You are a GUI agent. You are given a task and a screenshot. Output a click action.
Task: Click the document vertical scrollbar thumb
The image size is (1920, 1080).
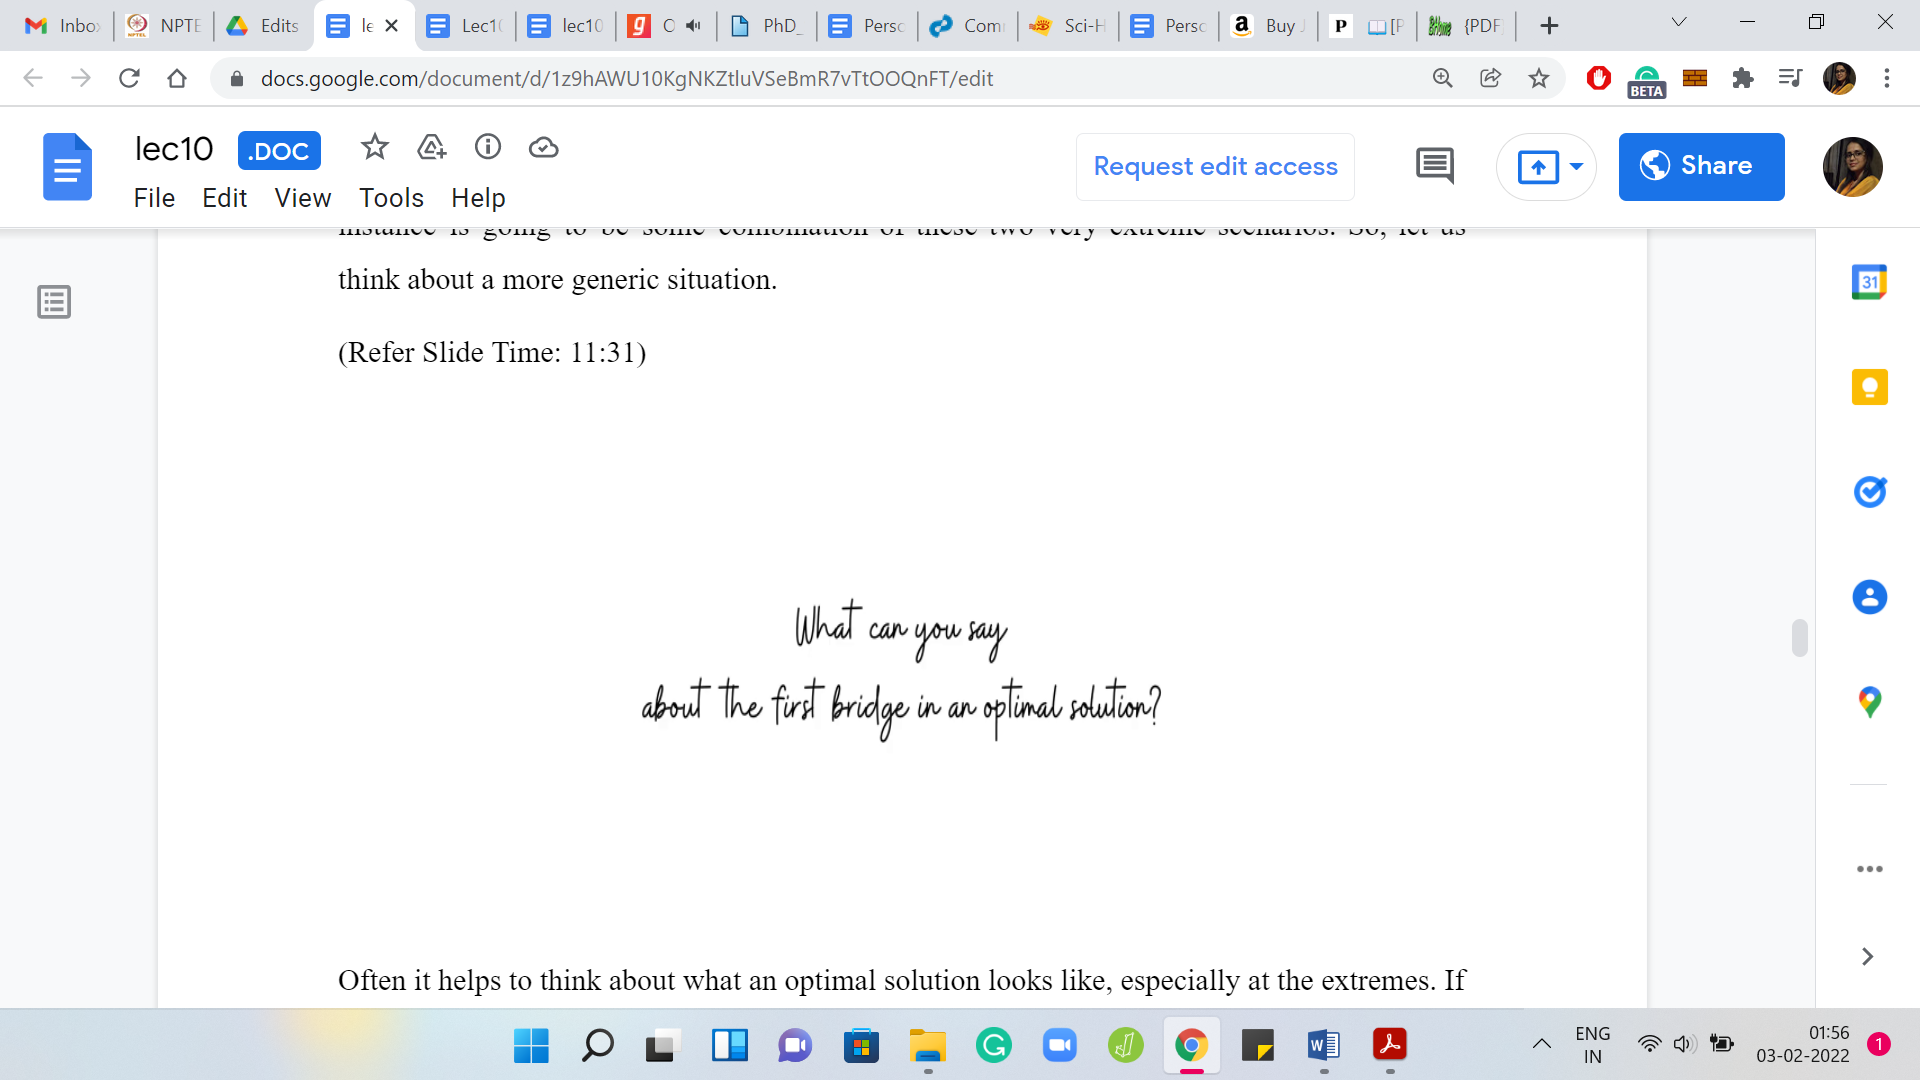[x=1799, y=638]
